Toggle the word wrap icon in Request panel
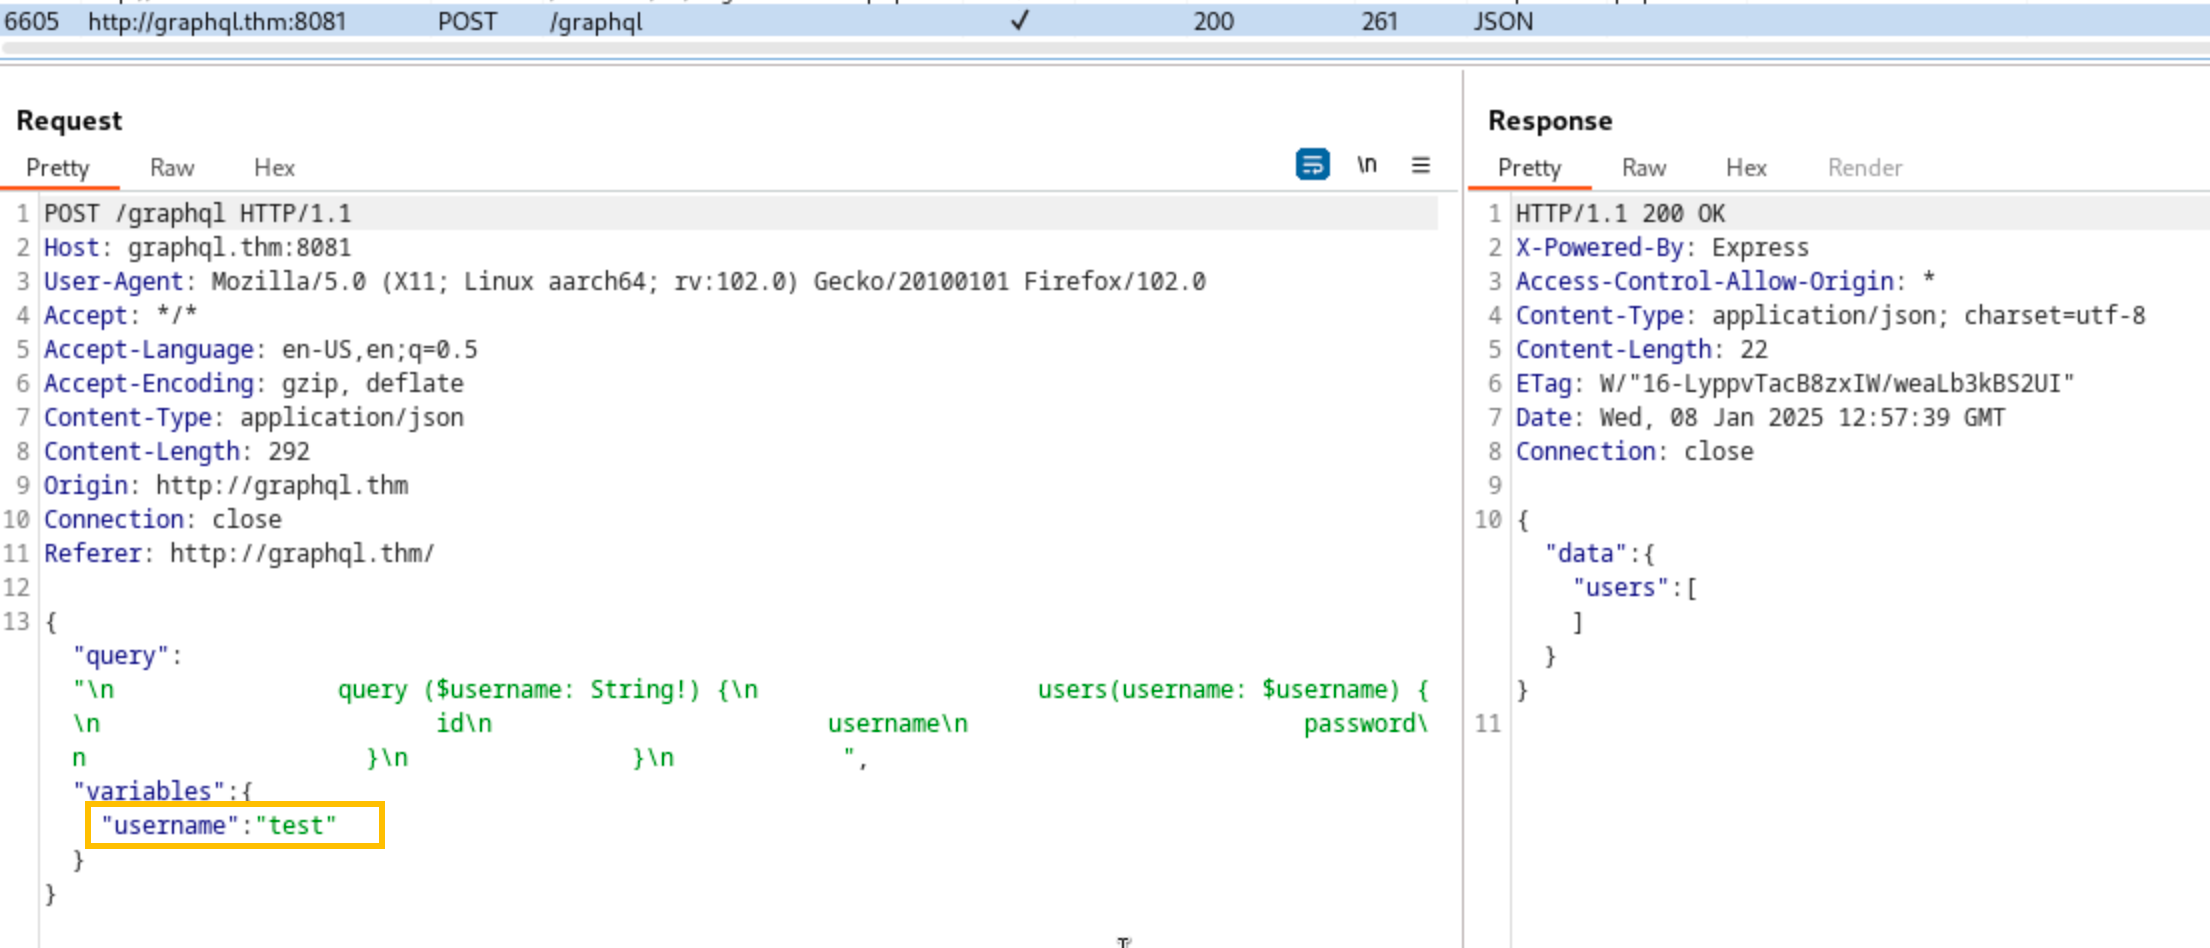The height and width of the screenshot is (948, 2210). tap(1312, 164)
